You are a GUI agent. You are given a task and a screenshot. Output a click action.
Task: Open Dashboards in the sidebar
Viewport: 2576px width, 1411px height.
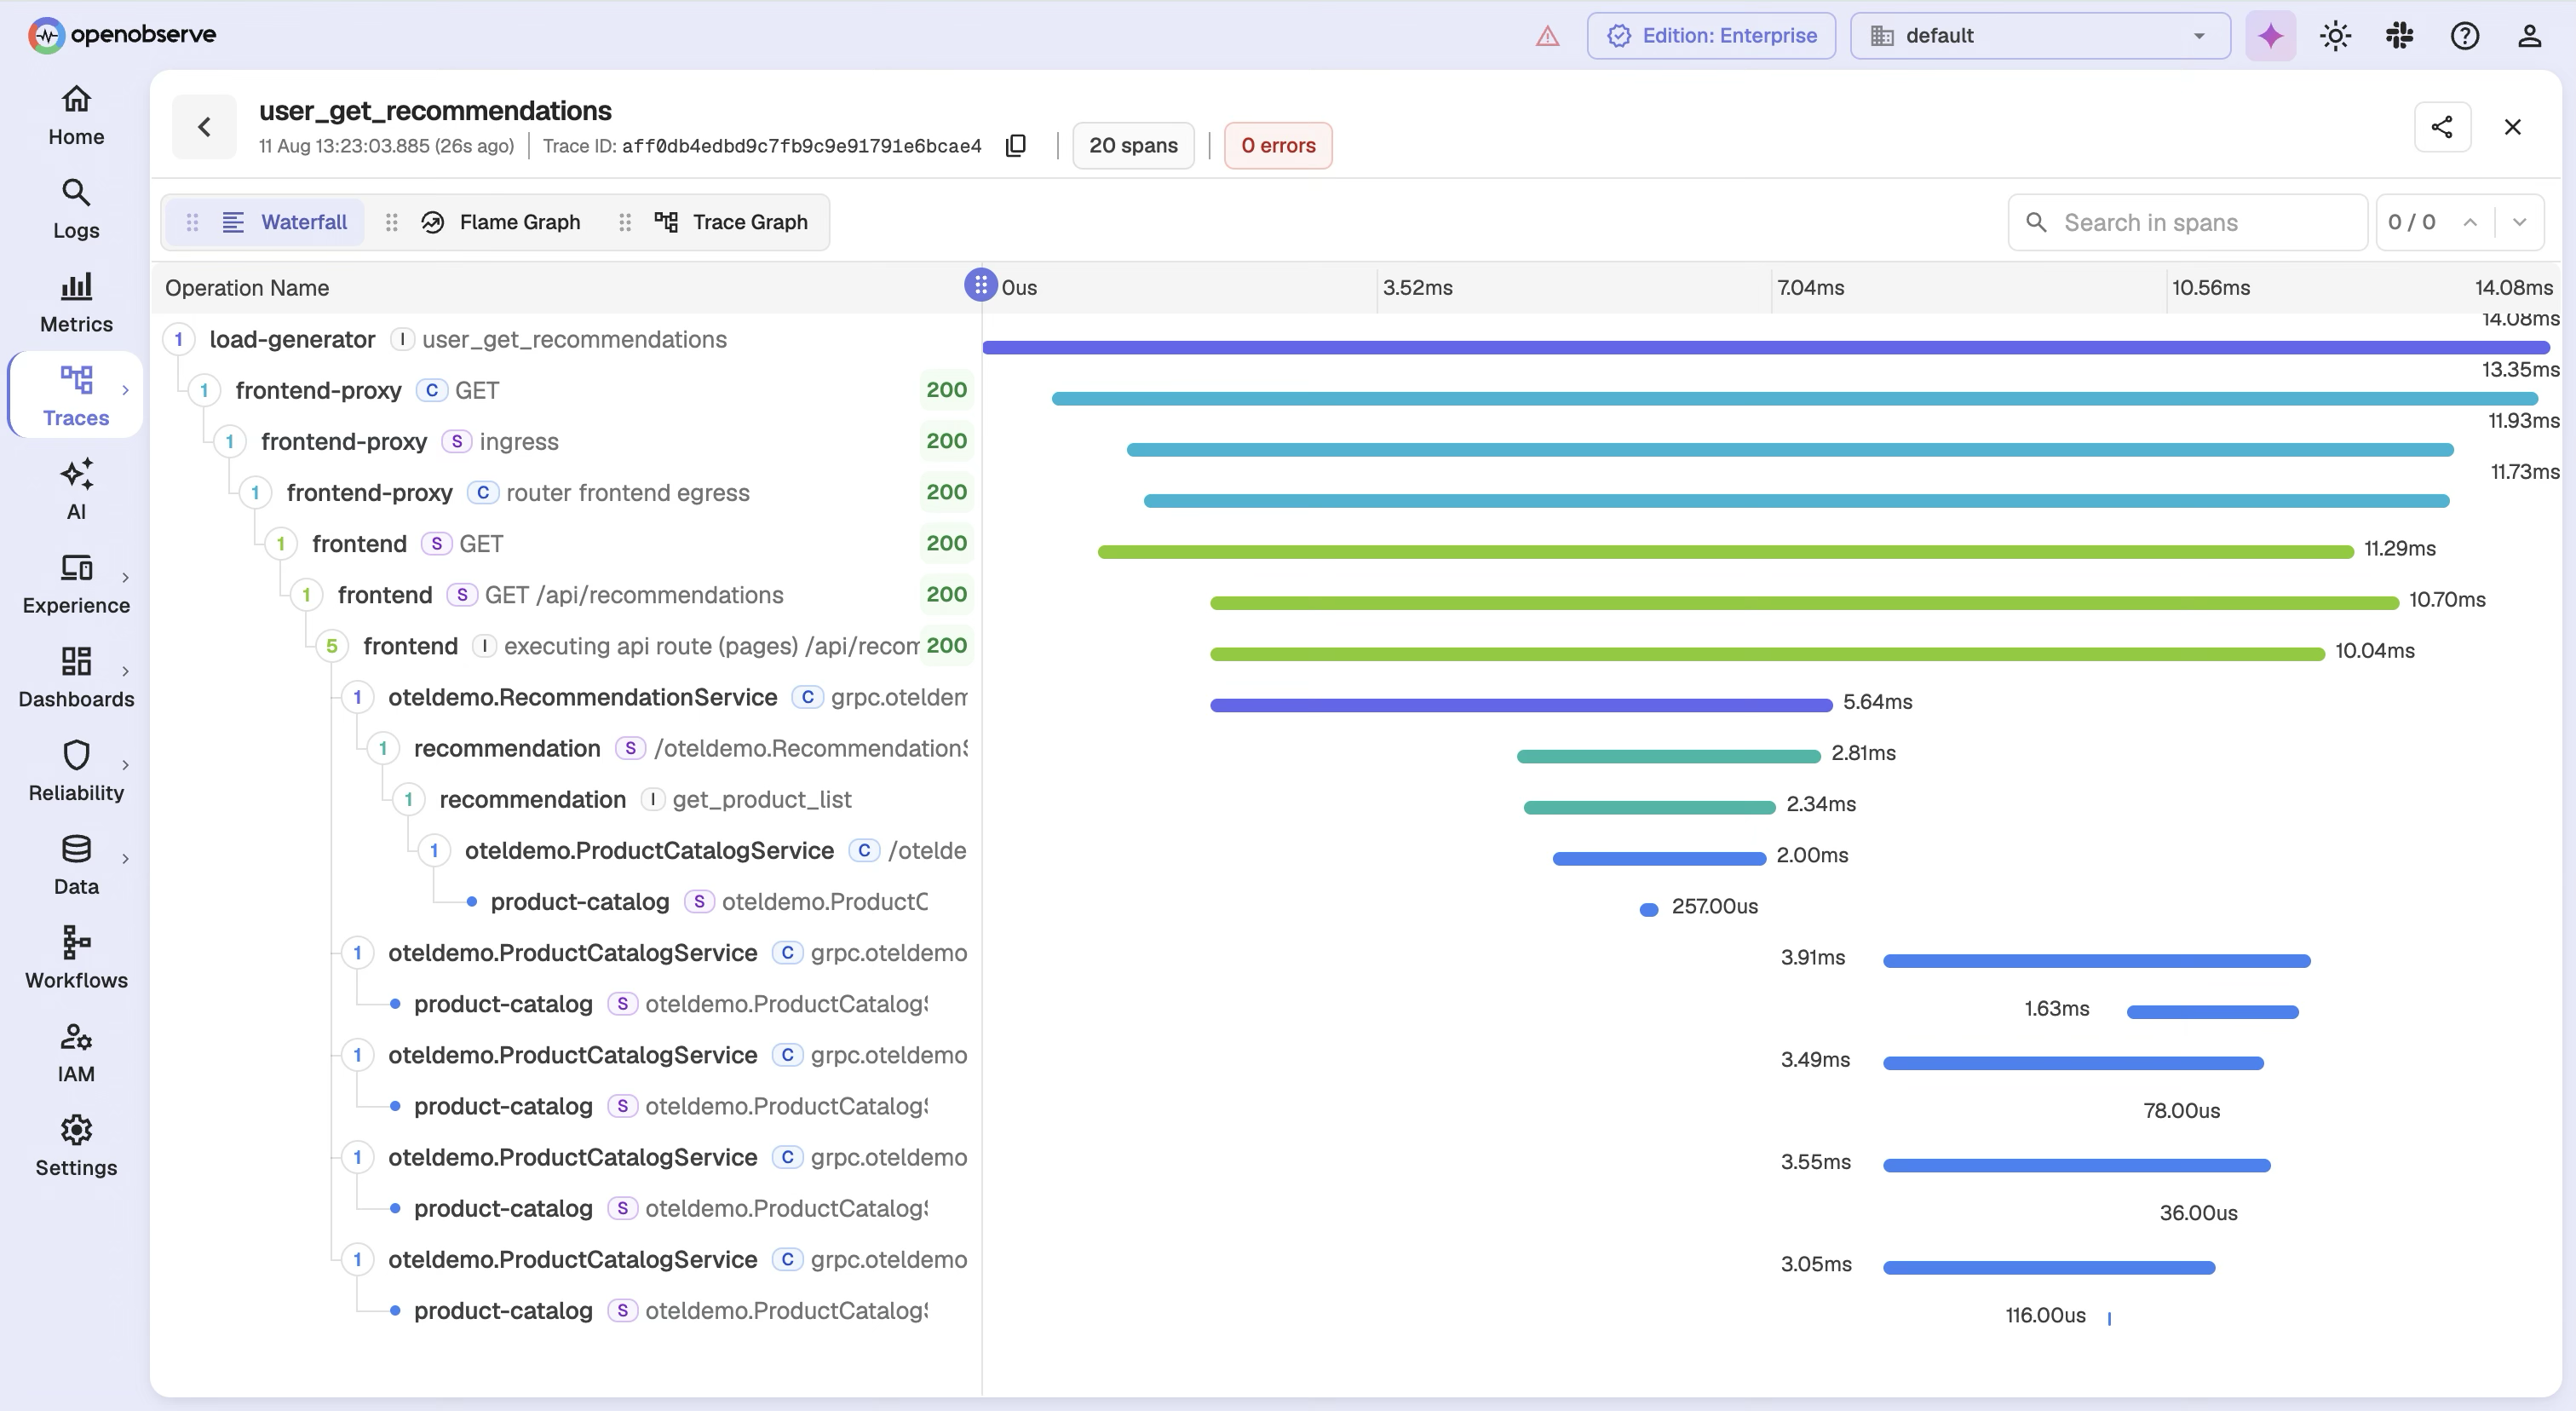pyautogui.click(x=76, y=679)
